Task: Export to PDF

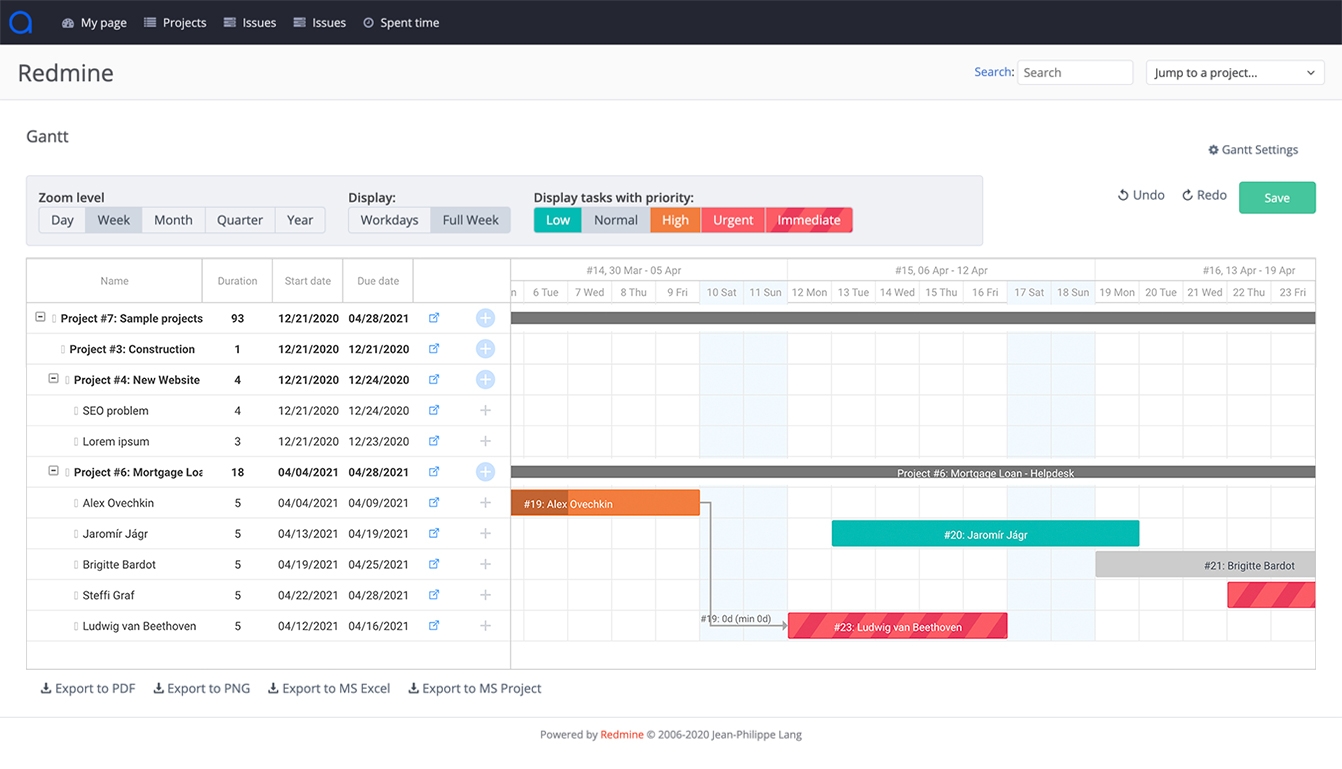Action: click(x=88, y=688)
